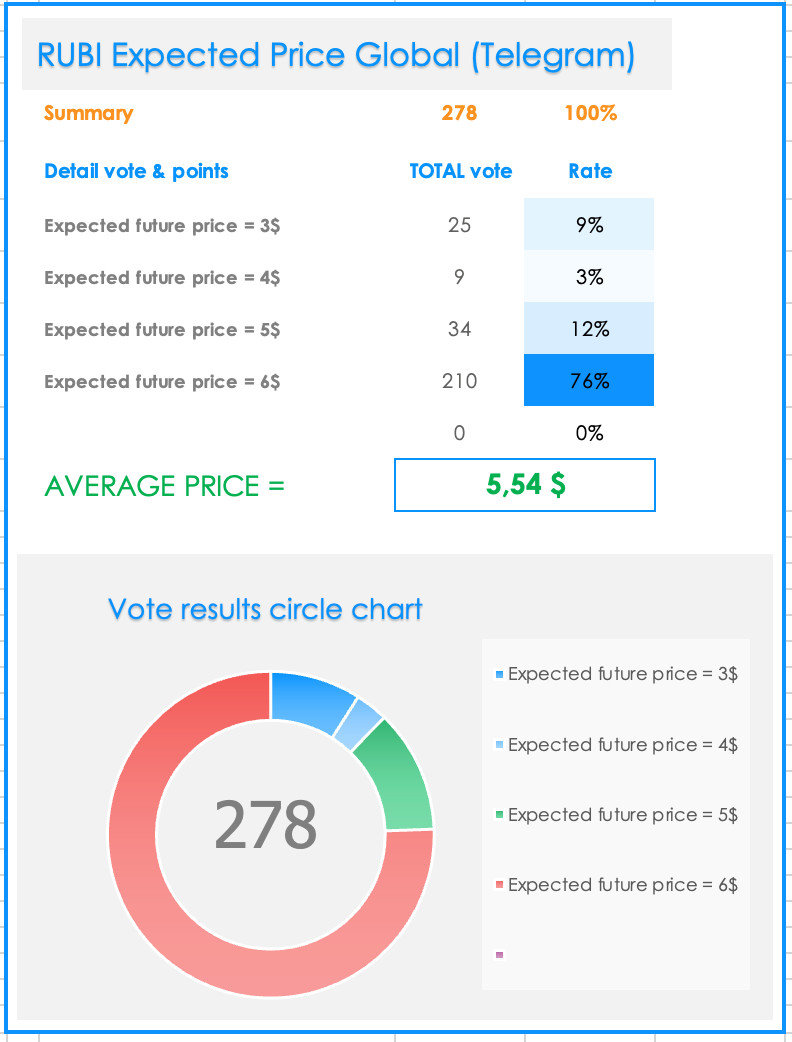The height and width of the screenshot is (1042, 792).
Task: Click the red 6$ legend marker
Action: (499, 885)
